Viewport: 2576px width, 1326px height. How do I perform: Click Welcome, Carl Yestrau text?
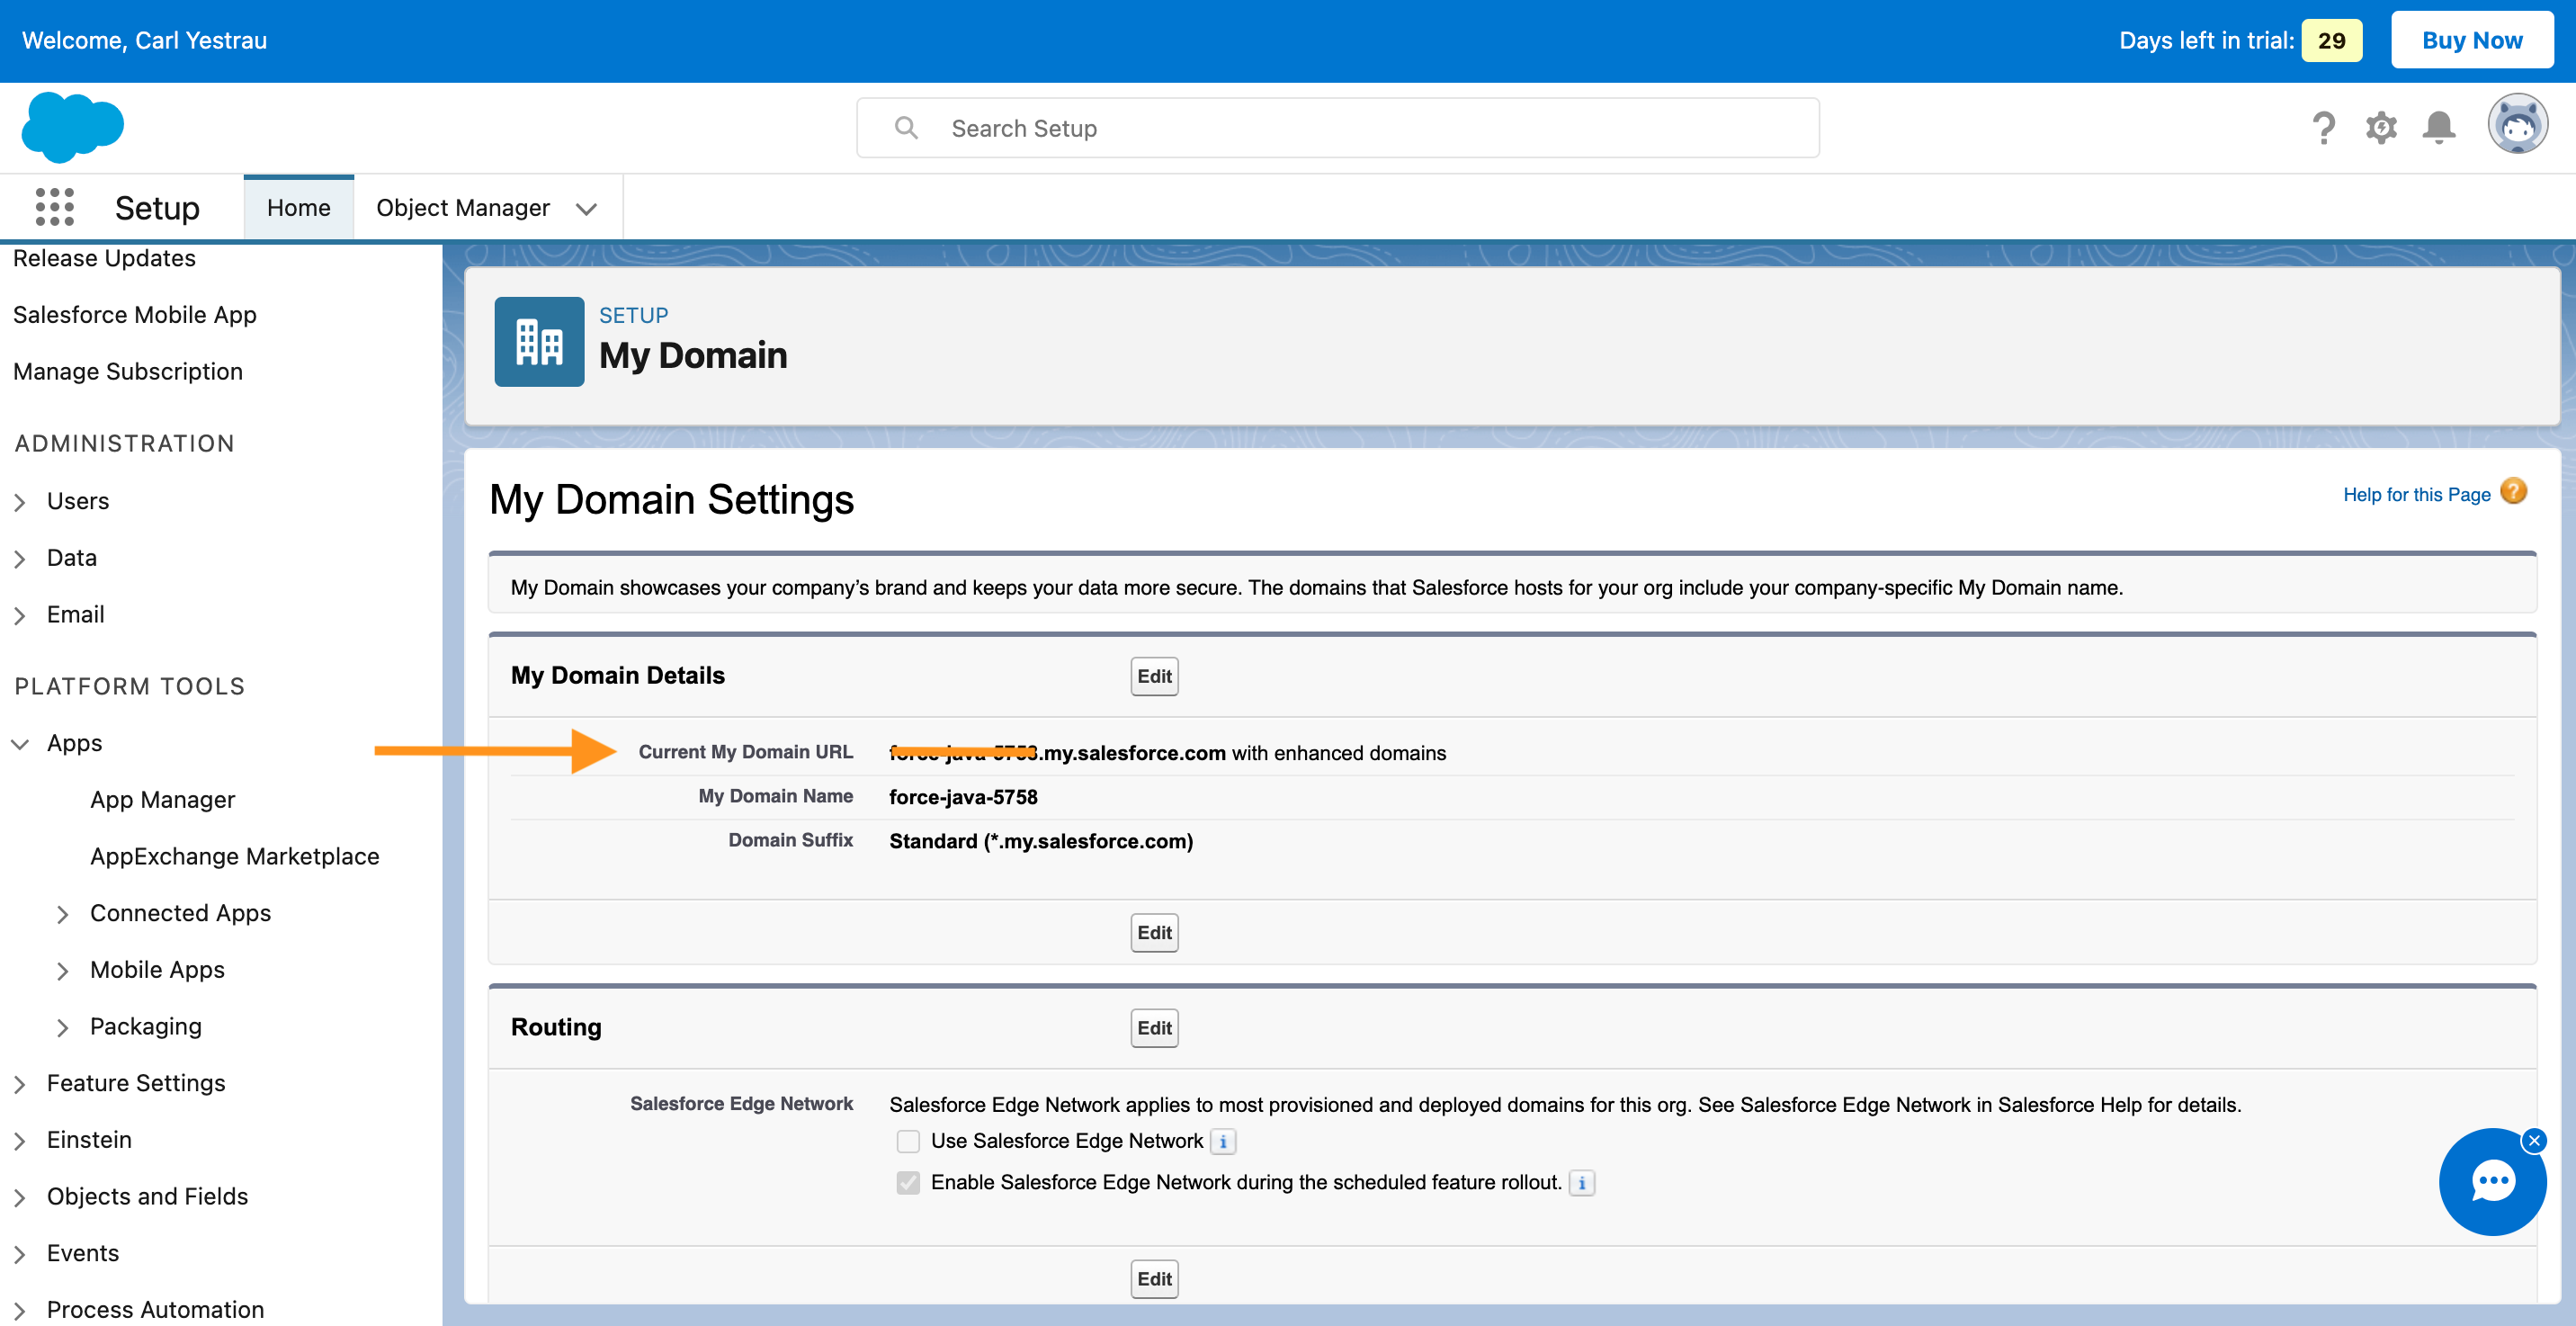[x=145, y=40]
